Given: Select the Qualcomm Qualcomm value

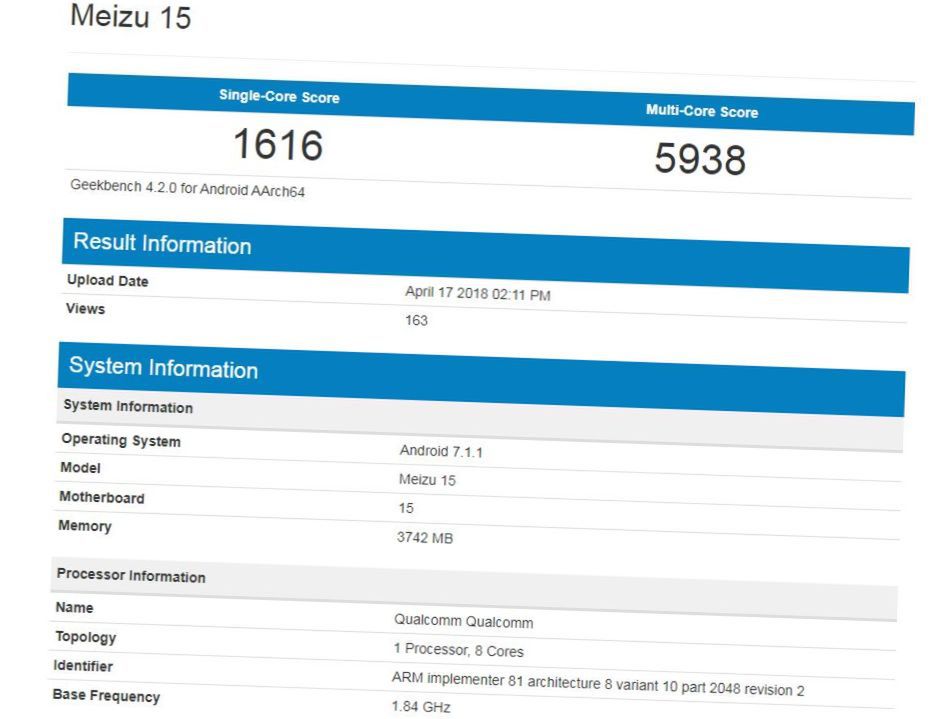Looking at the screenshot, I should tap(464, 621).
